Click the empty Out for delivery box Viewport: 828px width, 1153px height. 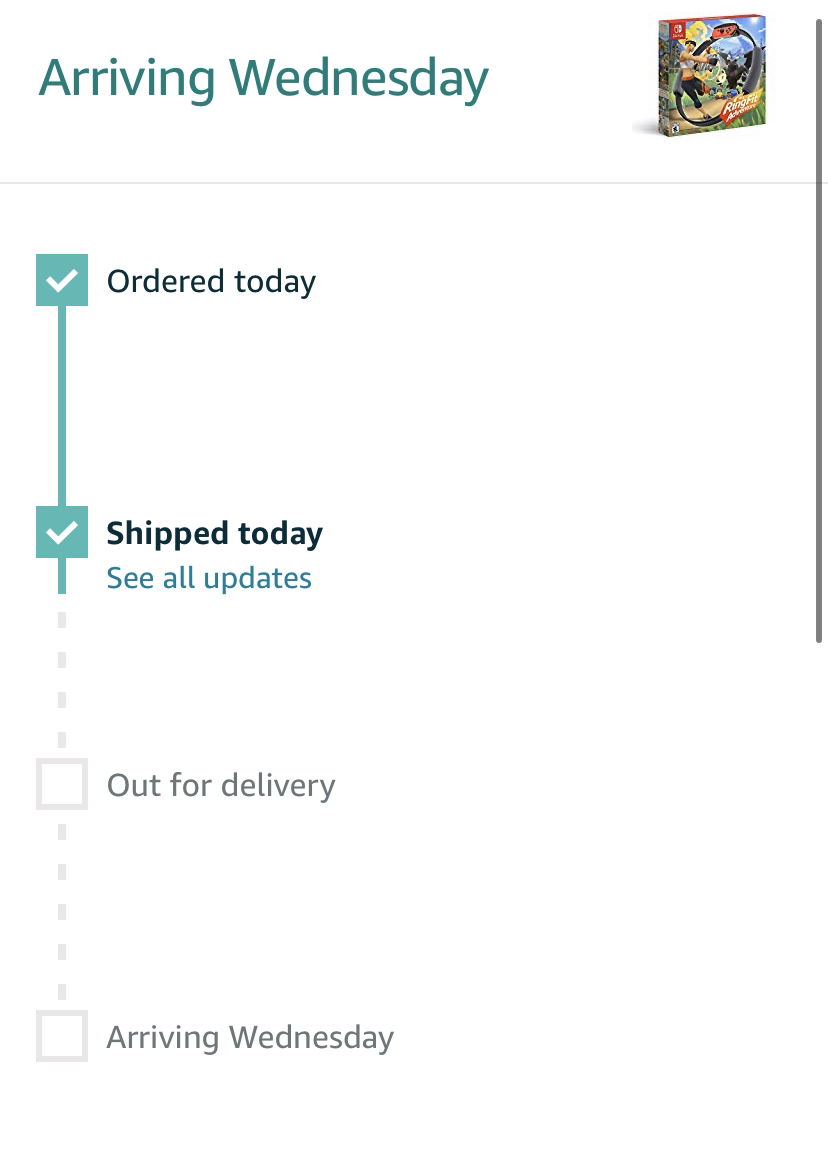(x=62, y=785)
